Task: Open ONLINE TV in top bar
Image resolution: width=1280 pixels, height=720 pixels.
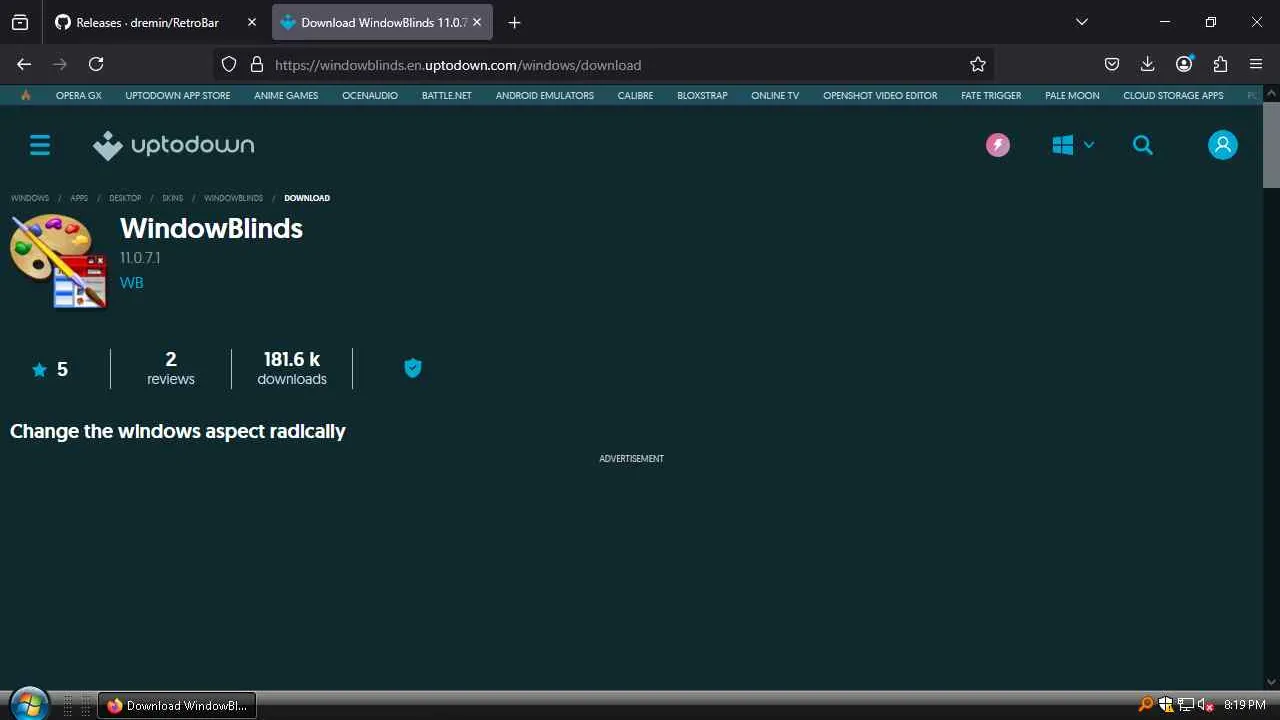Action: click(775, 95)
